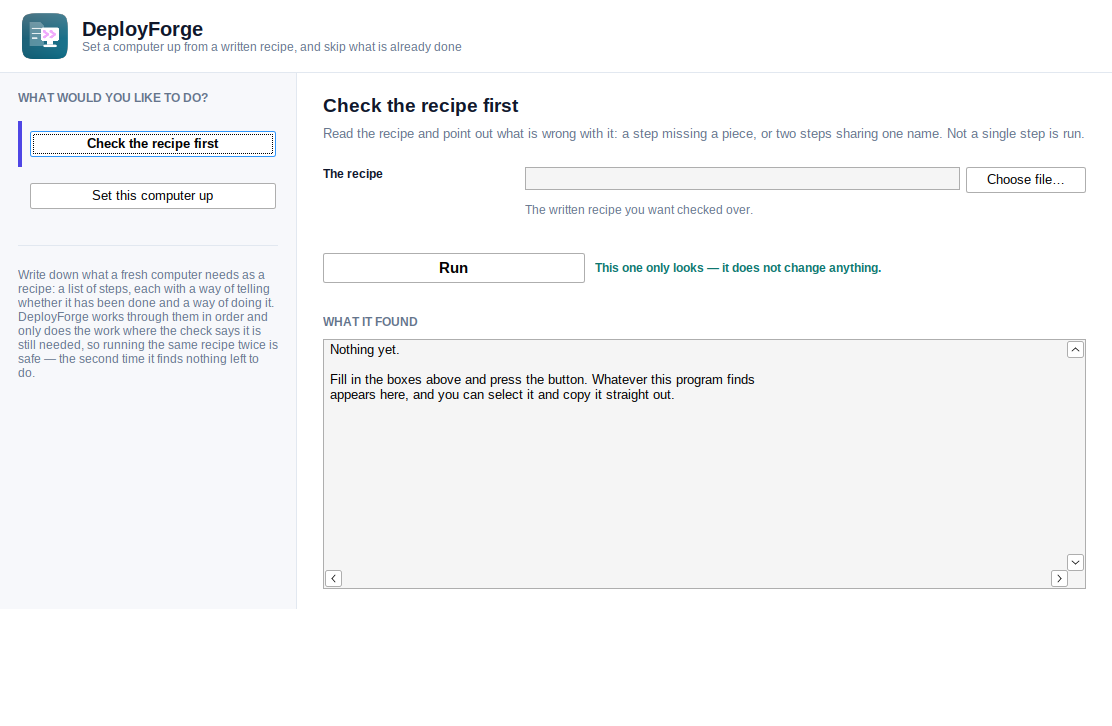Click the 'WHAT IT FOUND' heading
This screenshot has height=726, width=1112.
(x=370, y=322)
